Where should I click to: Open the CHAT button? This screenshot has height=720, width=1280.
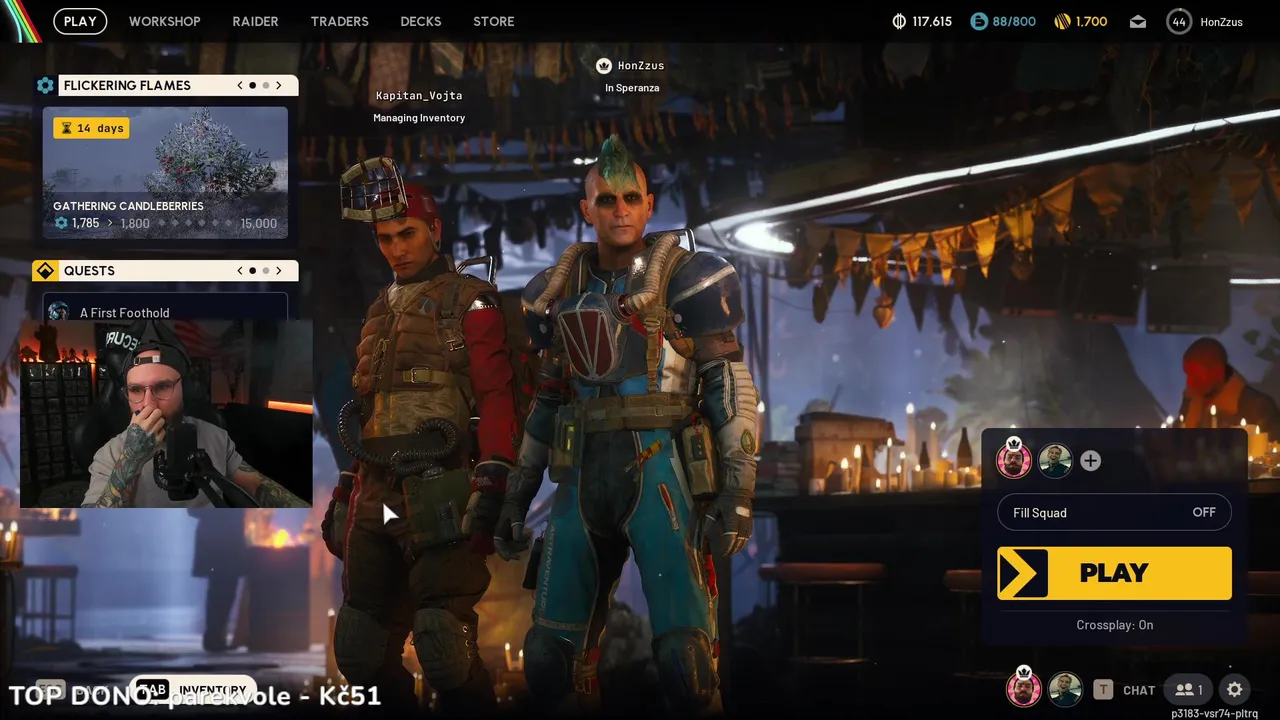(1139, 690)
